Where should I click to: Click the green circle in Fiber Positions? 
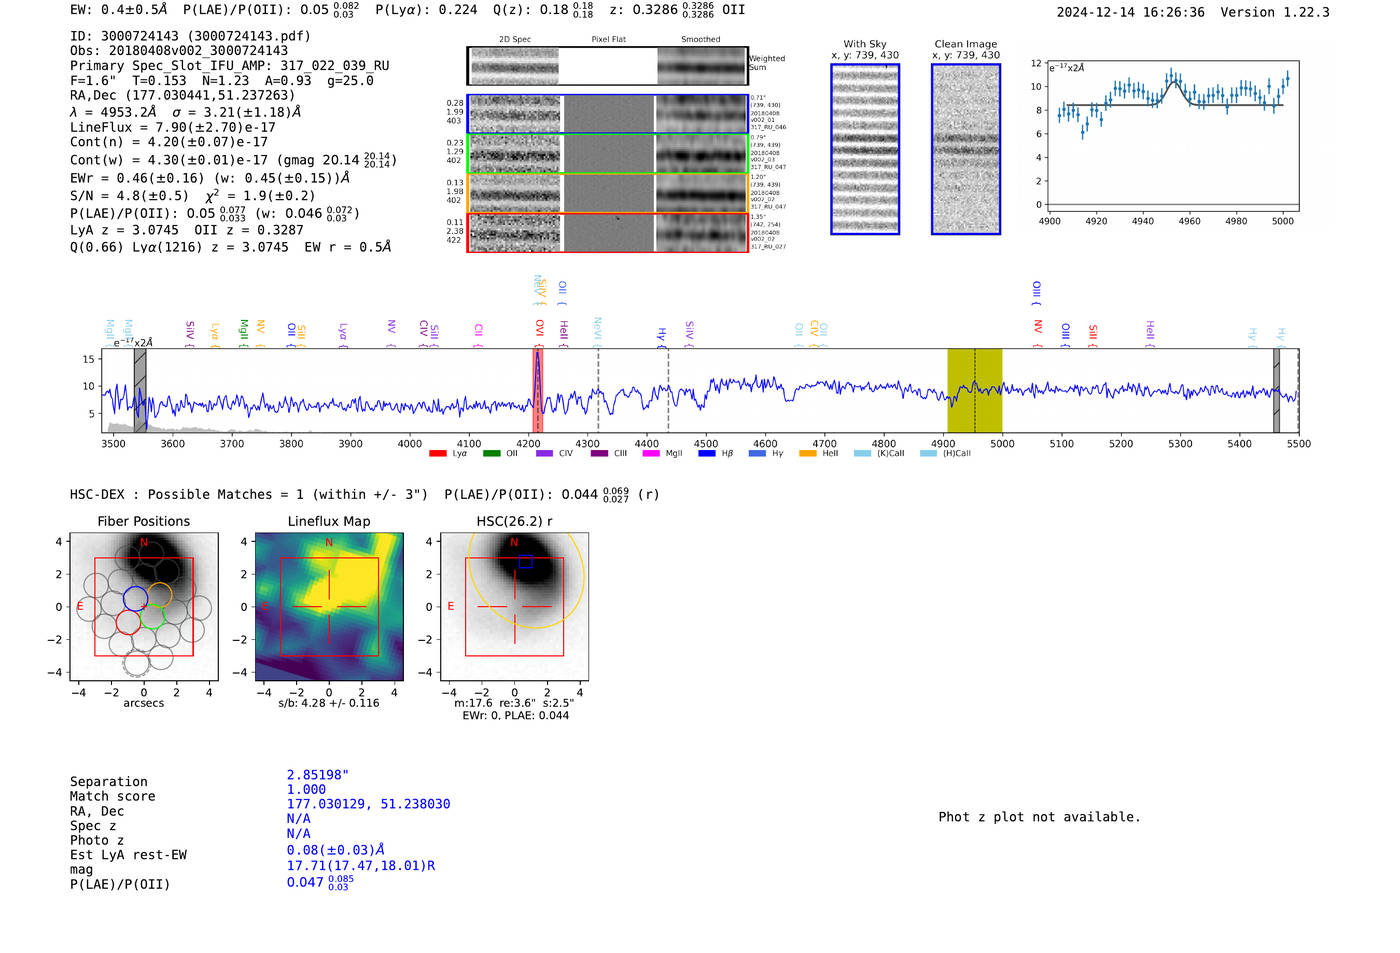pyautogui.click(x=153, y=615)
